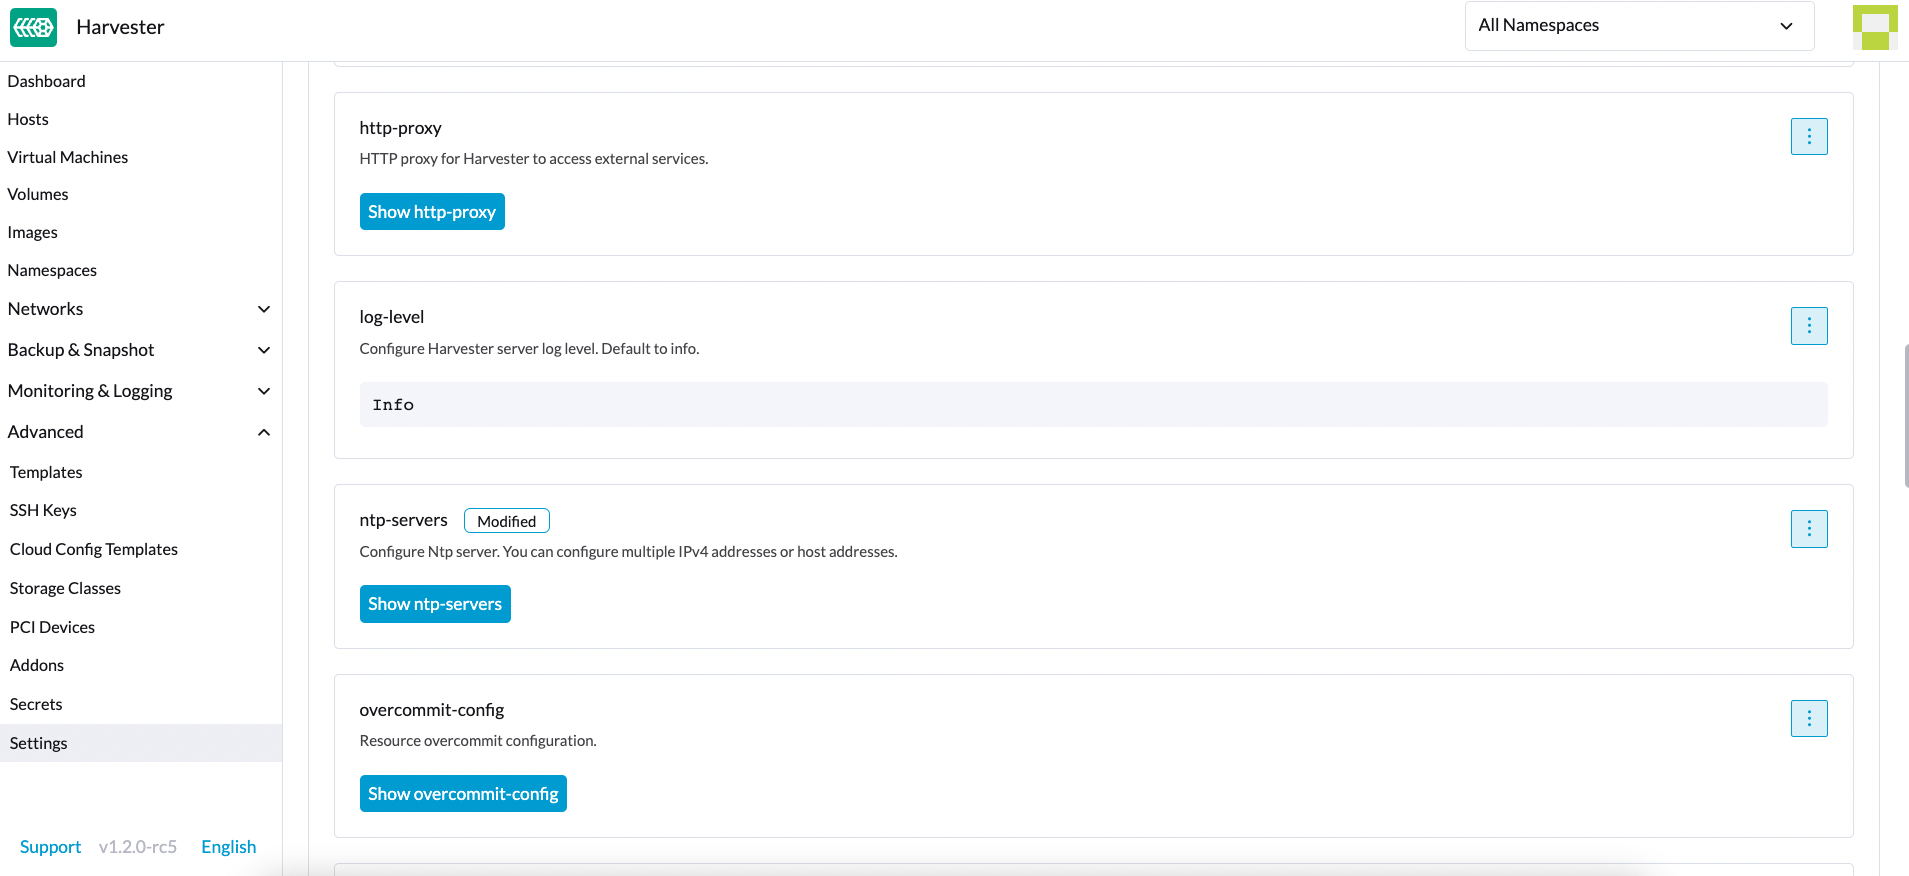This screenshot has width=1909, height=876.
Task: Click Show overcommit-config button
Action: (x=463, y=794)
